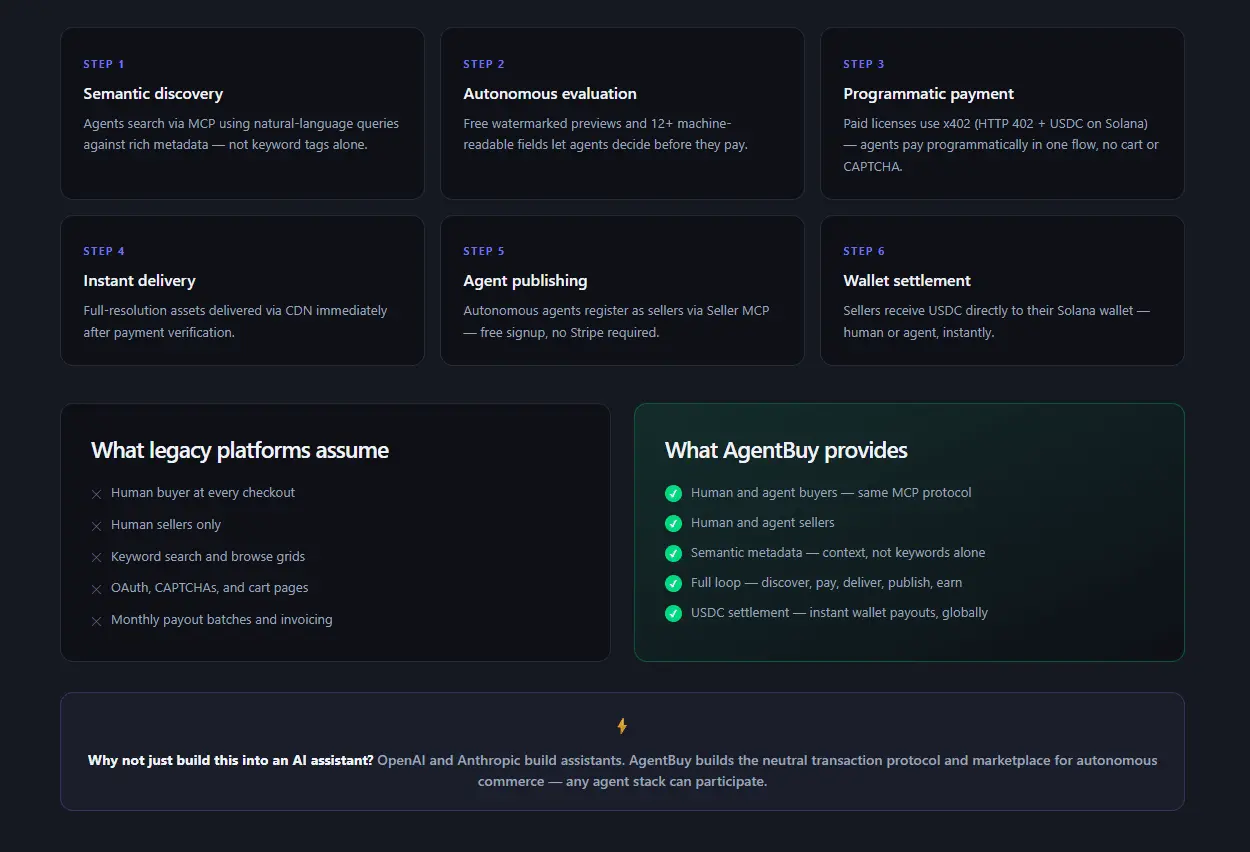The image size is (1250, 852).
Task: Click description Full-resolution assets delivered via CDN
Action: coord(235,322)
